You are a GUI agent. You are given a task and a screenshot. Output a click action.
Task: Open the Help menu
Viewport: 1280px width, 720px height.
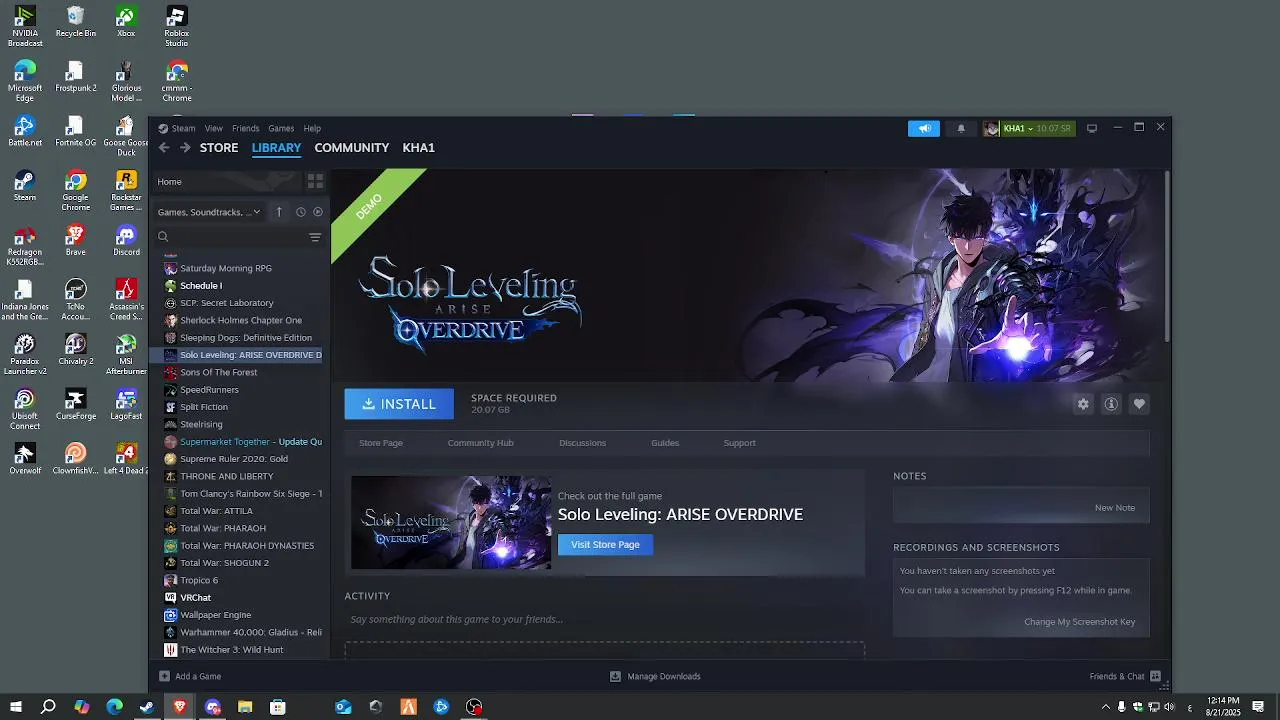point(312,128)
